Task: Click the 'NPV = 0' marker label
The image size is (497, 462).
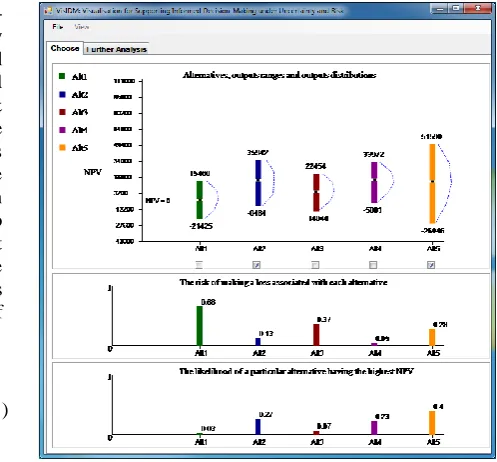Action: pos(157,200)
